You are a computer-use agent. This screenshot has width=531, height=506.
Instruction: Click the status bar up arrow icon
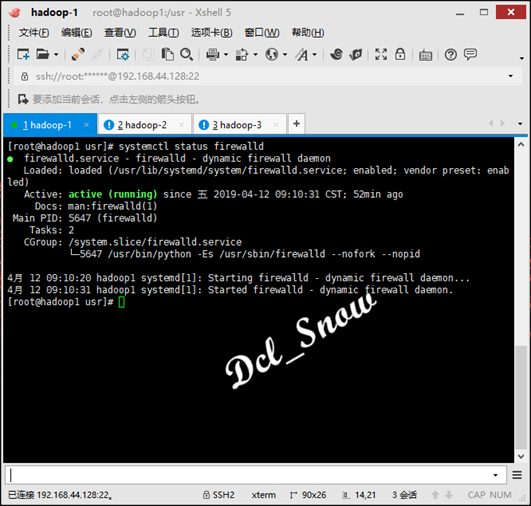pyautogui.click(x=435, y=495)
